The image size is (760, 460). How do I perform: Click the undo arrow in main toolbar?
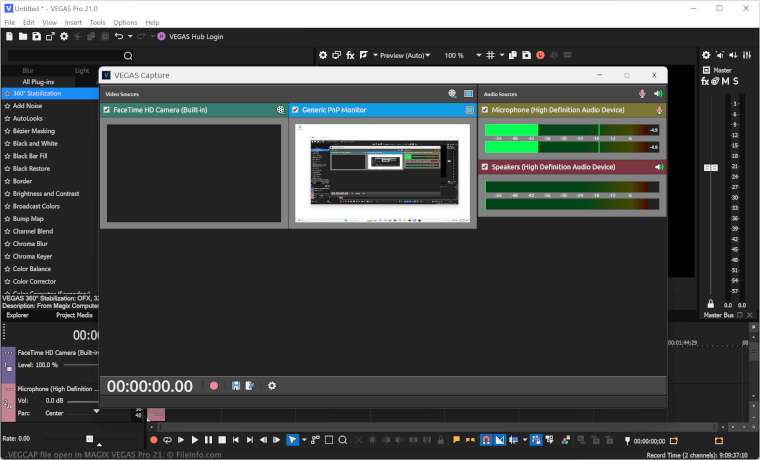click(x=119, y=36)
